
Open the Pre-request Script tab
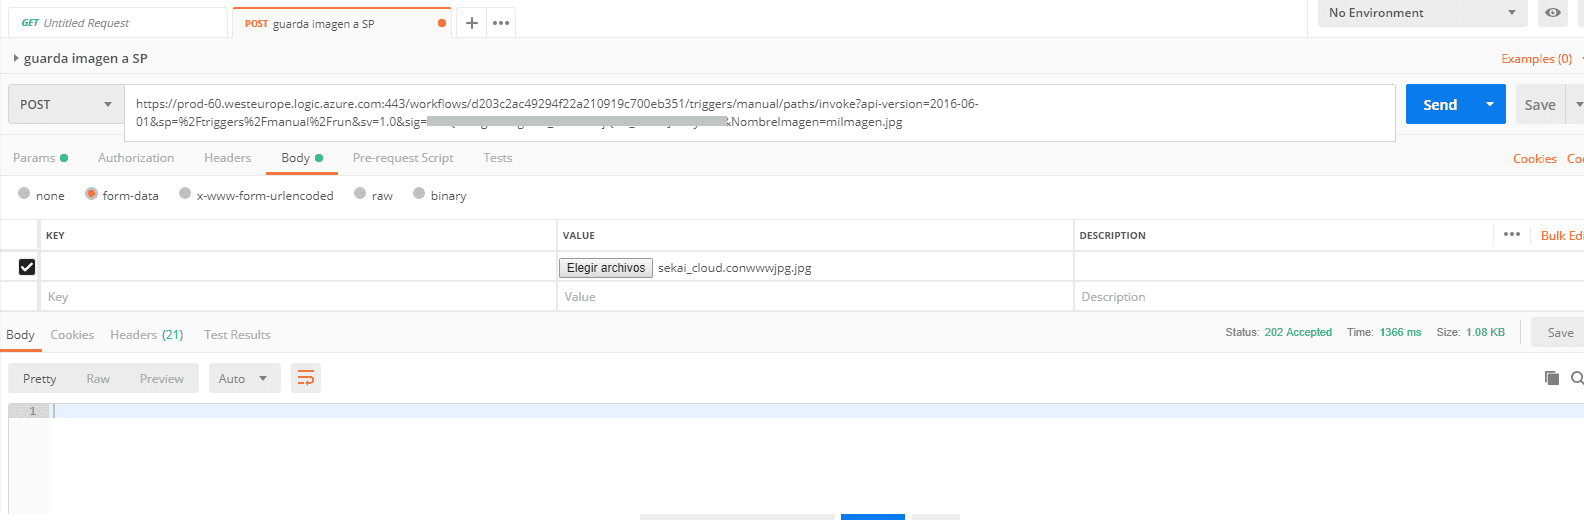[403, 158]
